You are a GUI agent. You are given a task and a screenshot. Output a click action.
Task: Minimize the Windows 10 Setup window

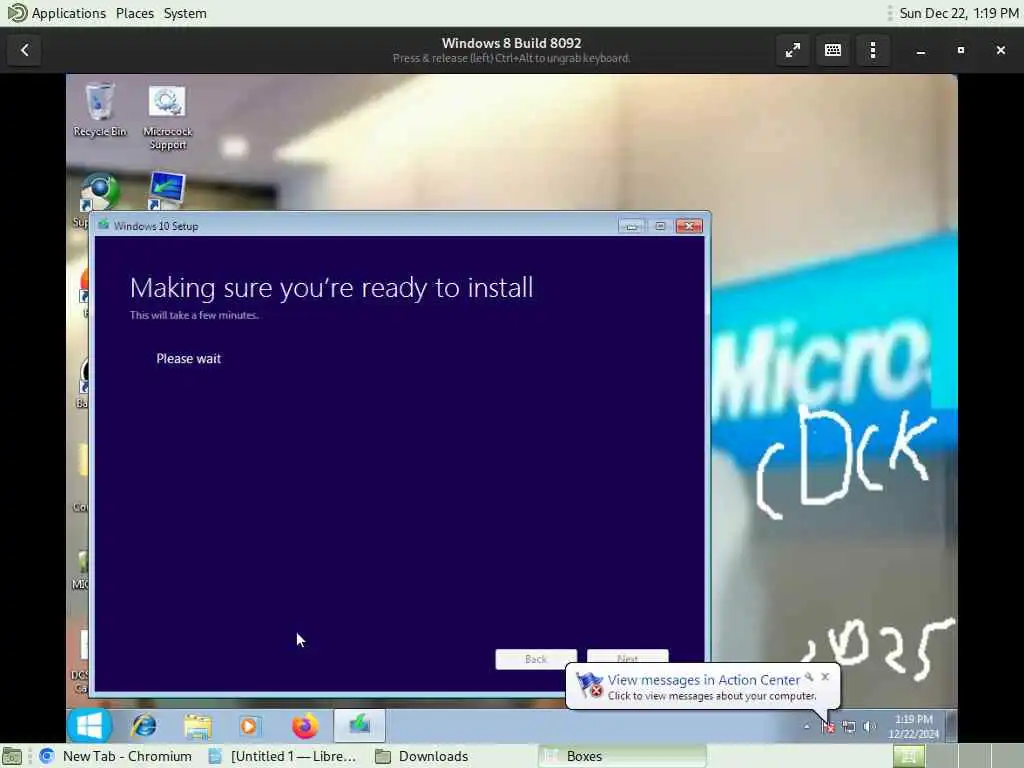click(631, 226)
